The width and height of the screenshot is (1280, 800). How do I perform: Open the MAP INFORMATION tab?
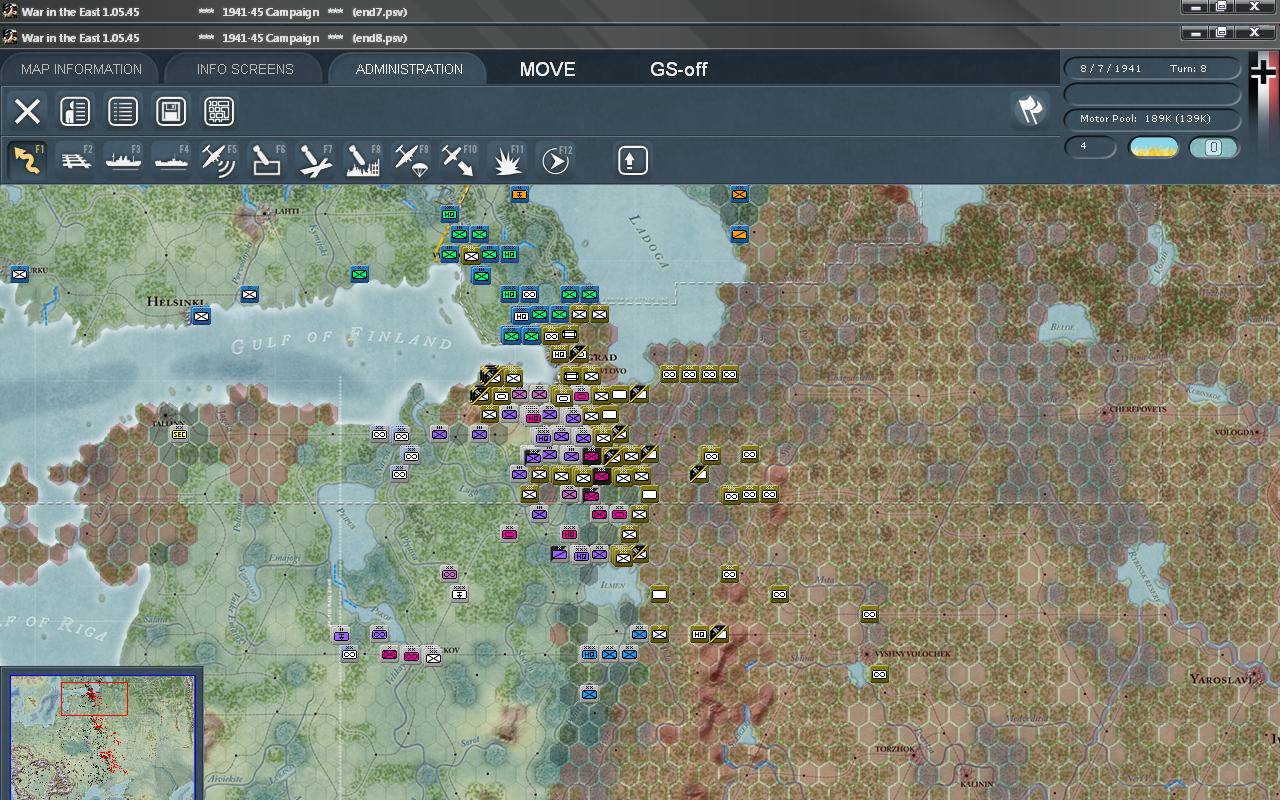point(81,69)
